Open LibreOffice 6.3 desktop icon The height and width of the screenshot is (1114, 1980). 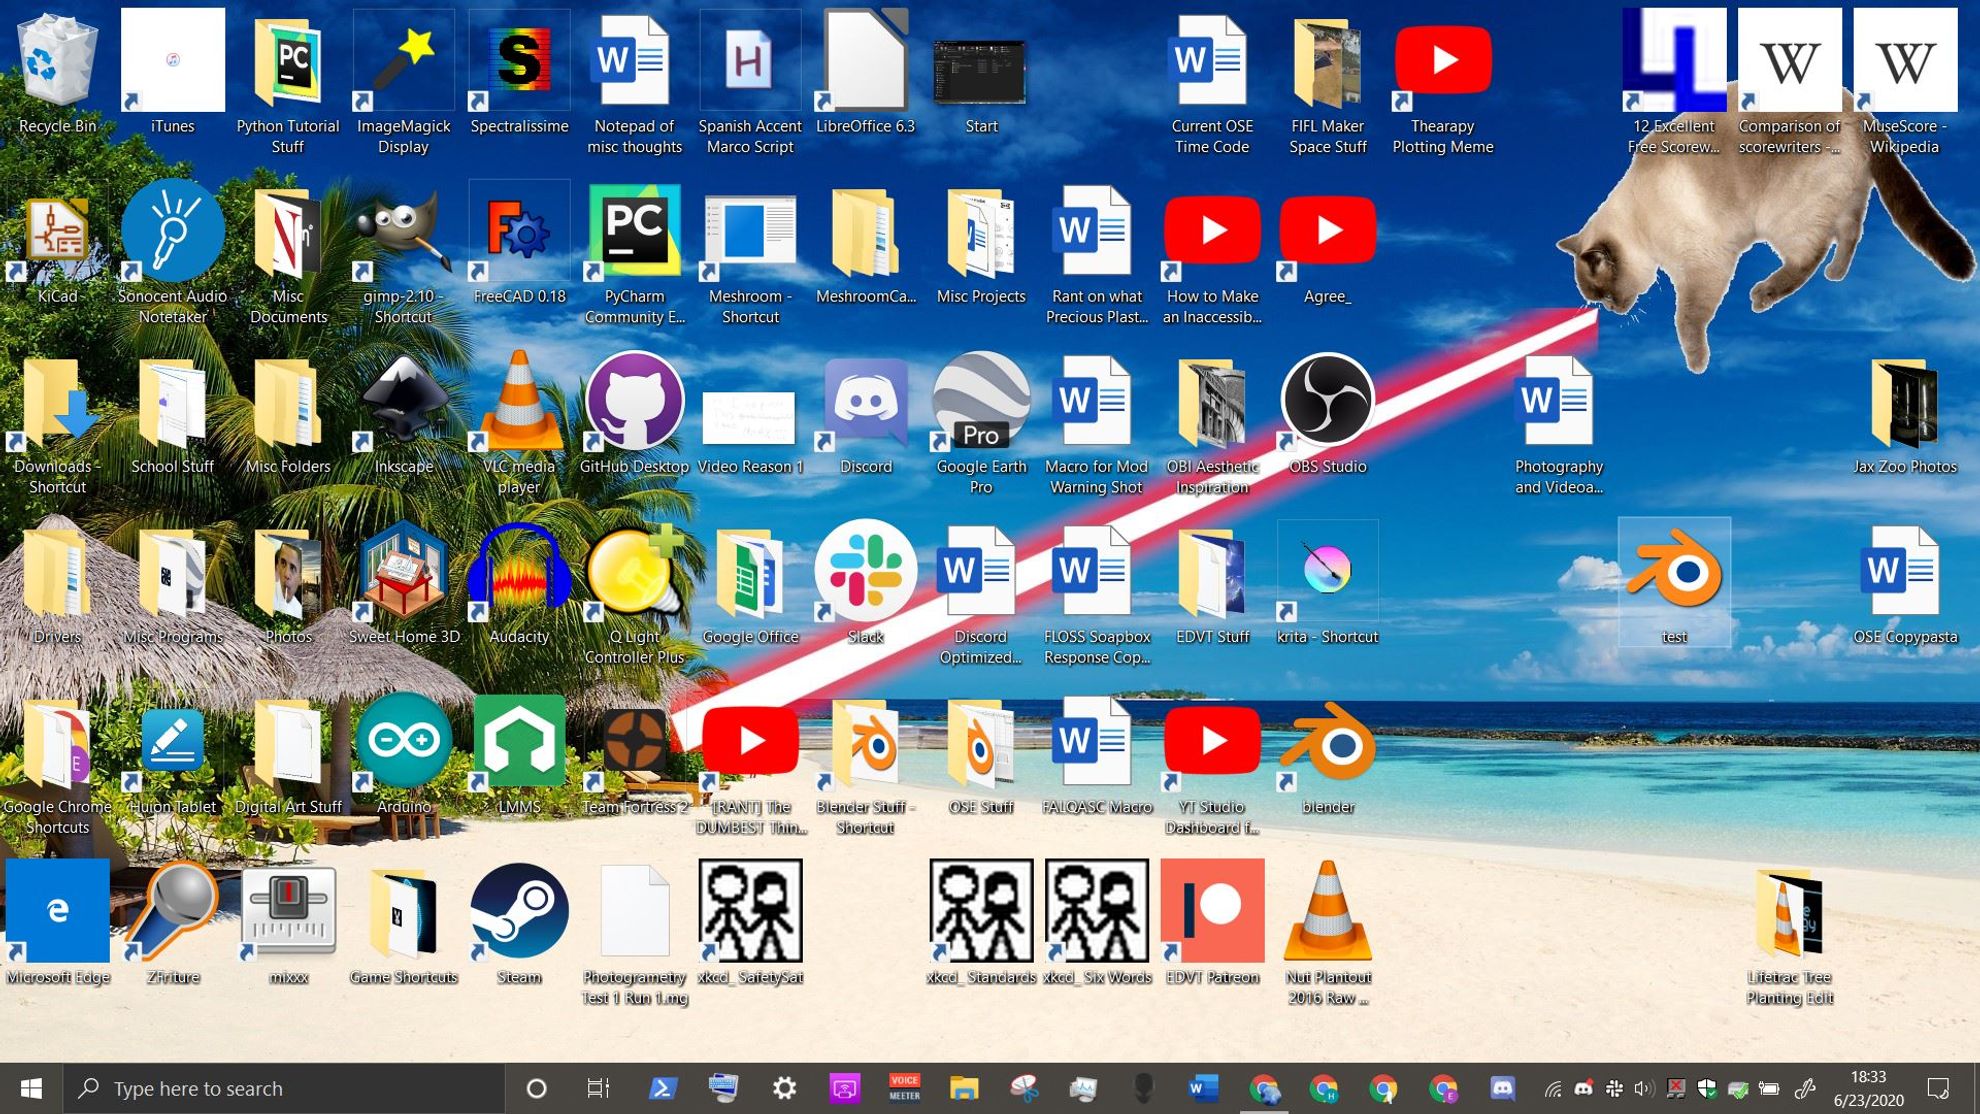[865, 62]
